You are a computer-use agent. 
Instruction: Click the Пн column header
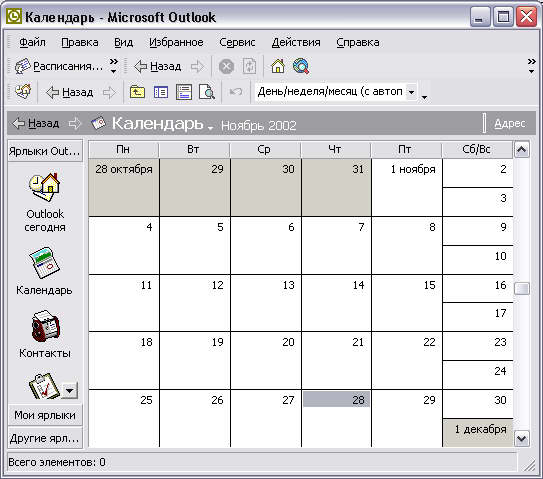123,149
